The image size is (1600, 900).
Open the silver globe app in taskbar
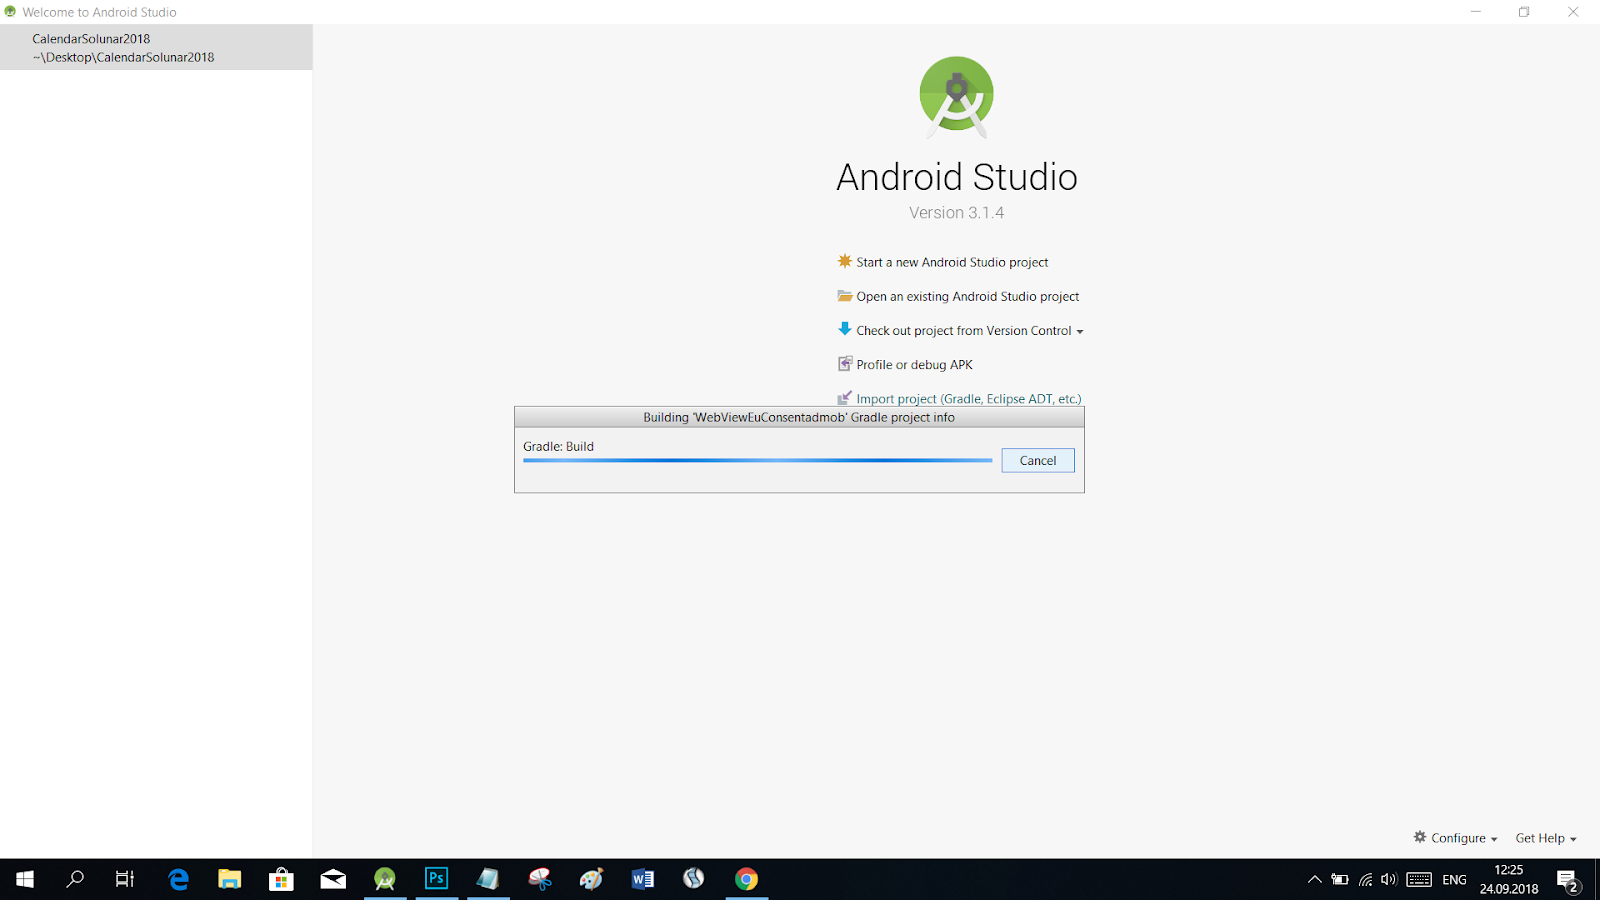(x=694, y=879)
